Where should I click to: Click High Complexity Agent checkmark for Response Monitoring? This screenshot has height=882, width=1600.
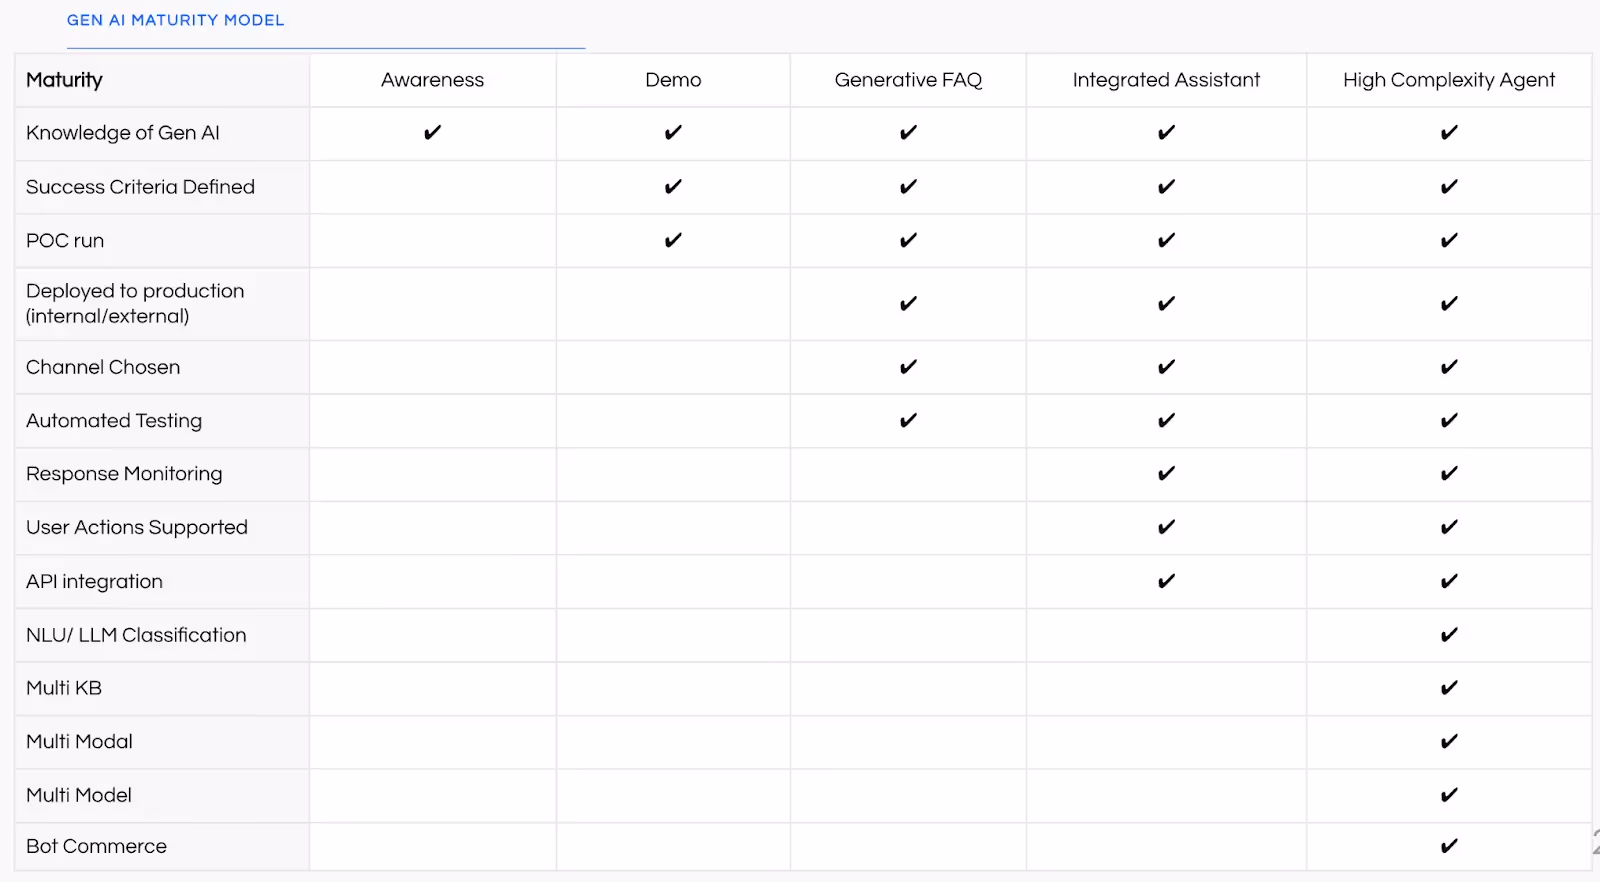pos(1449,473)
